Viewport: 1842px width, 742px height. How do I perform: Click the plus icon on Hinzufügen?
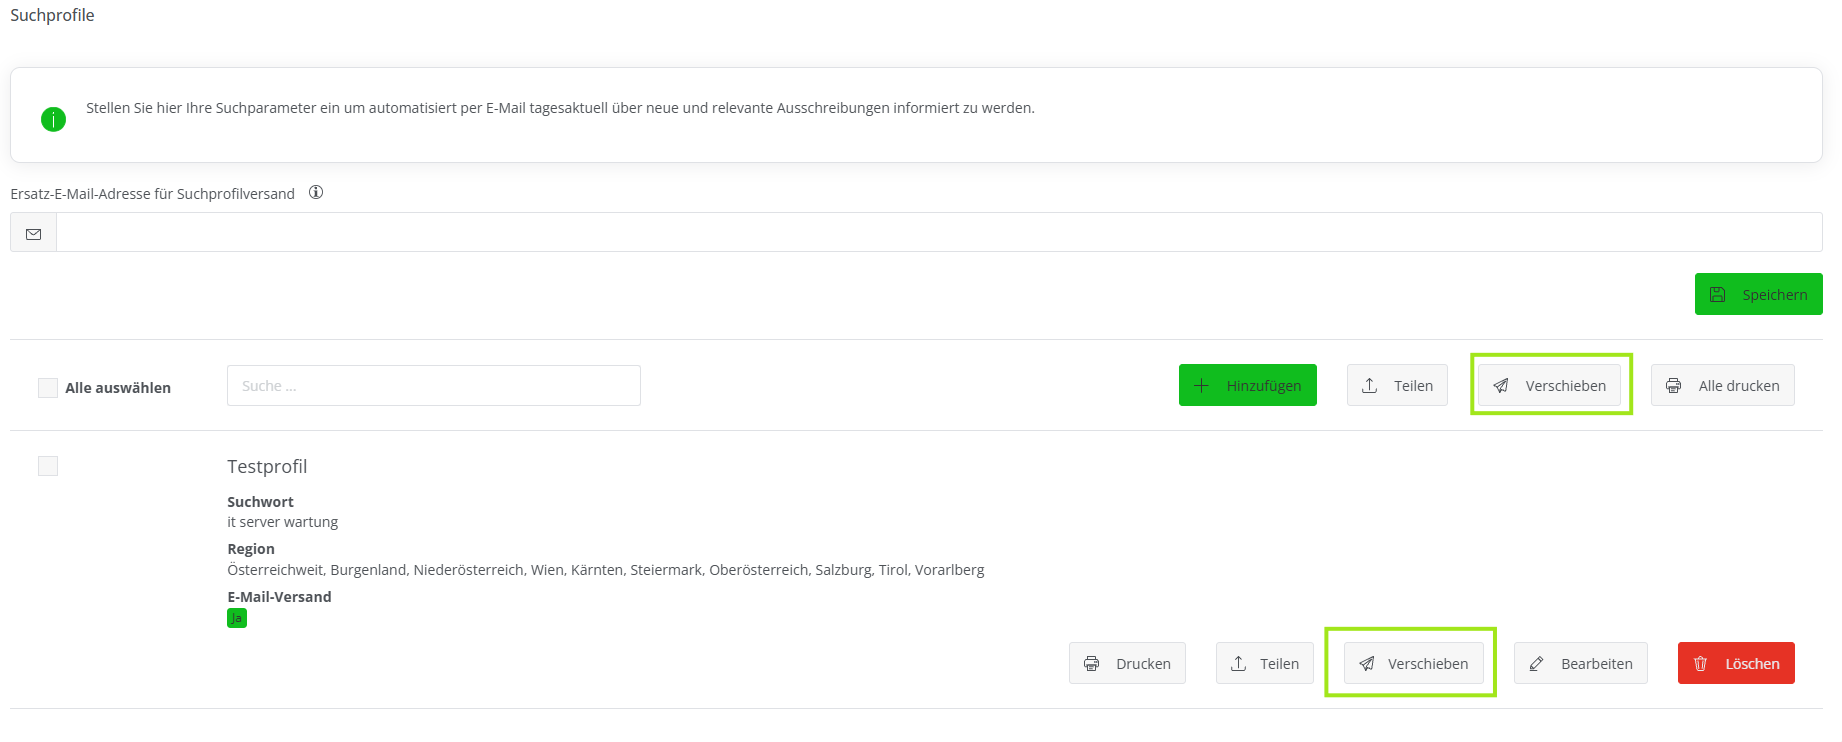pyautogui.click(x=1202, y=386)
